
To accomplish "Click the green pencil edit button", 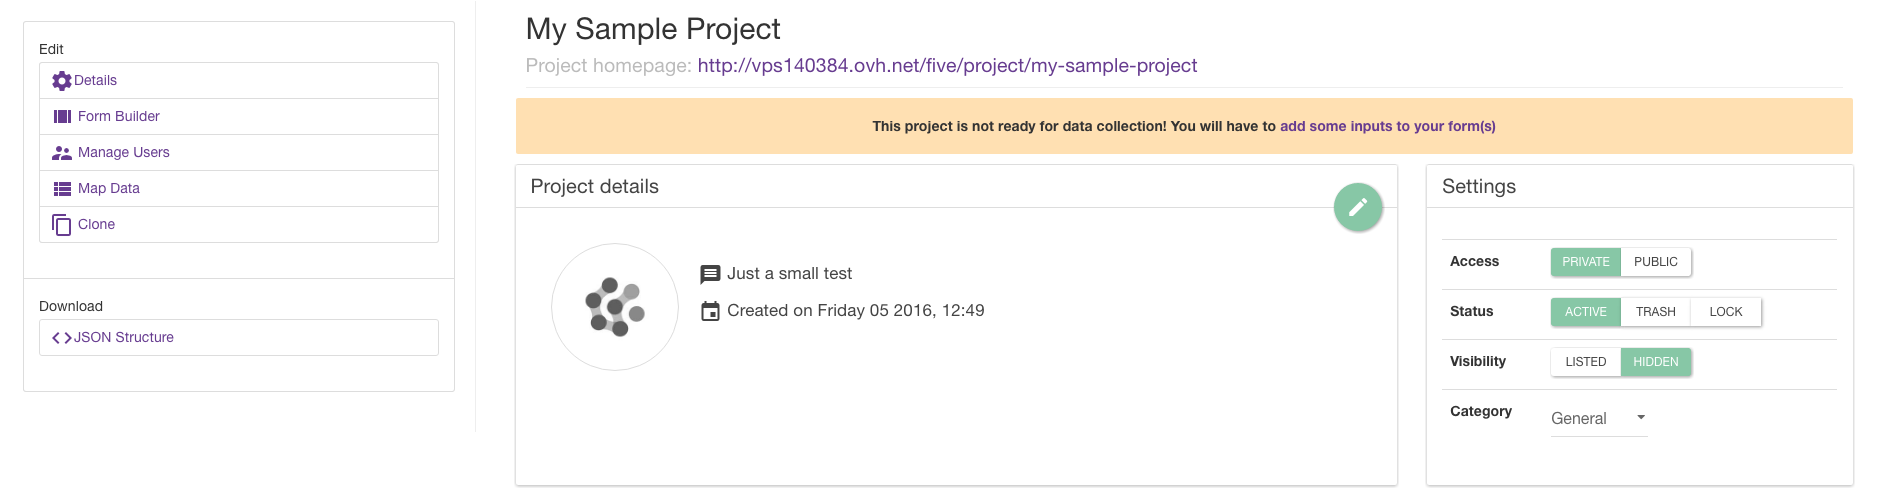I will coord(1358,207).
